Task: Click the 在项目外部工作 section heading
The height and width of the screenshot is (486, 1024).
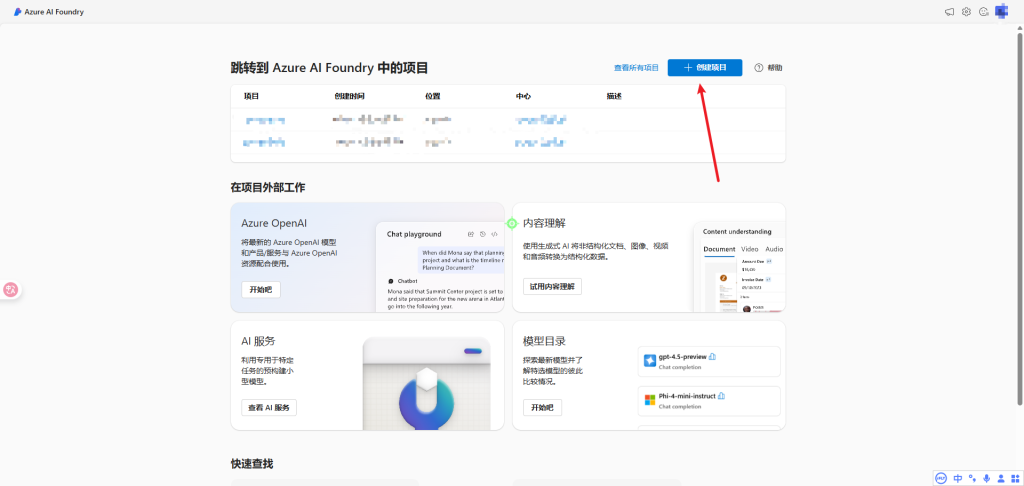Action: click(268, 187)
